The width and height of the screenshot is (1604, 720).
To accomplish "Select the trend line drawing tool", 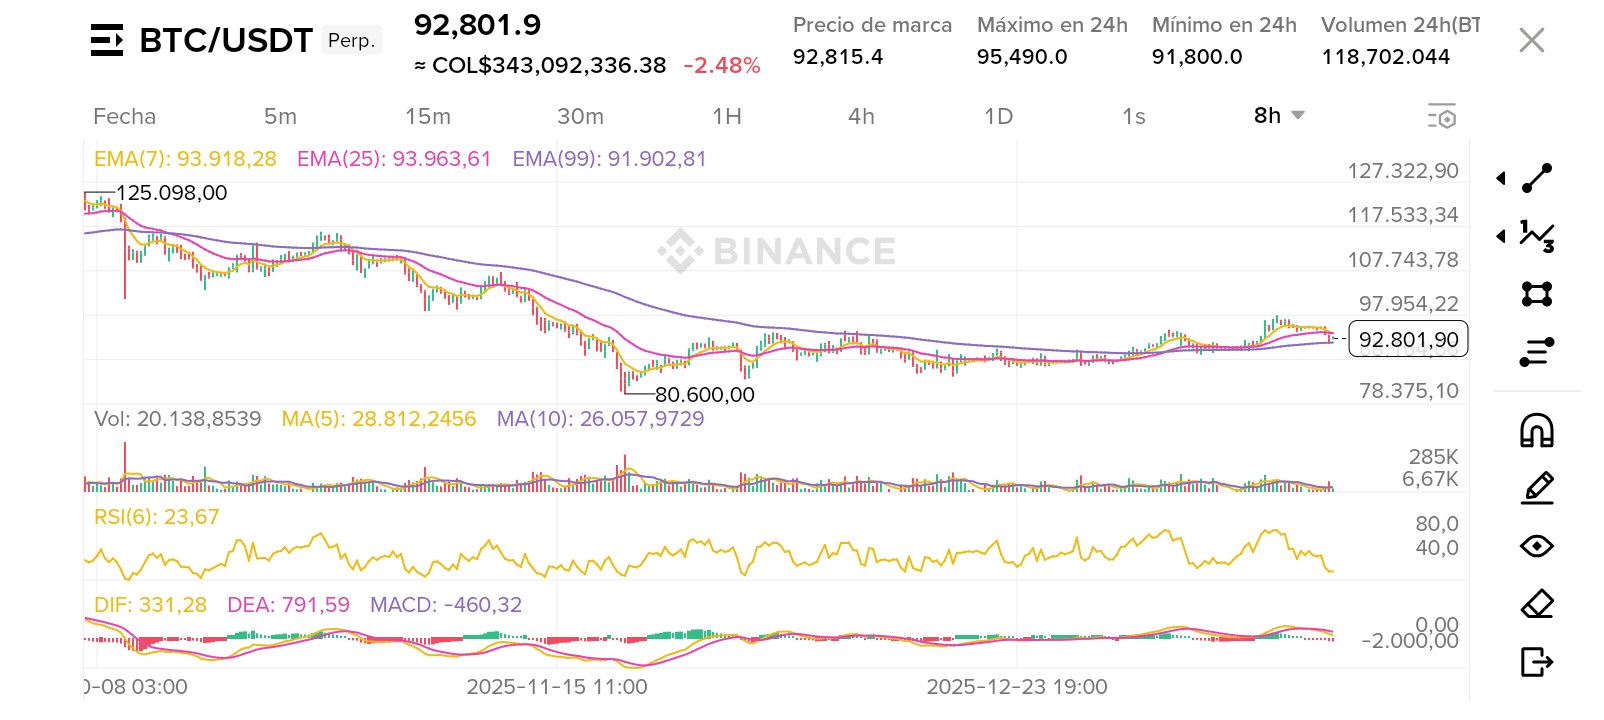I will (x=1537, y=178).
